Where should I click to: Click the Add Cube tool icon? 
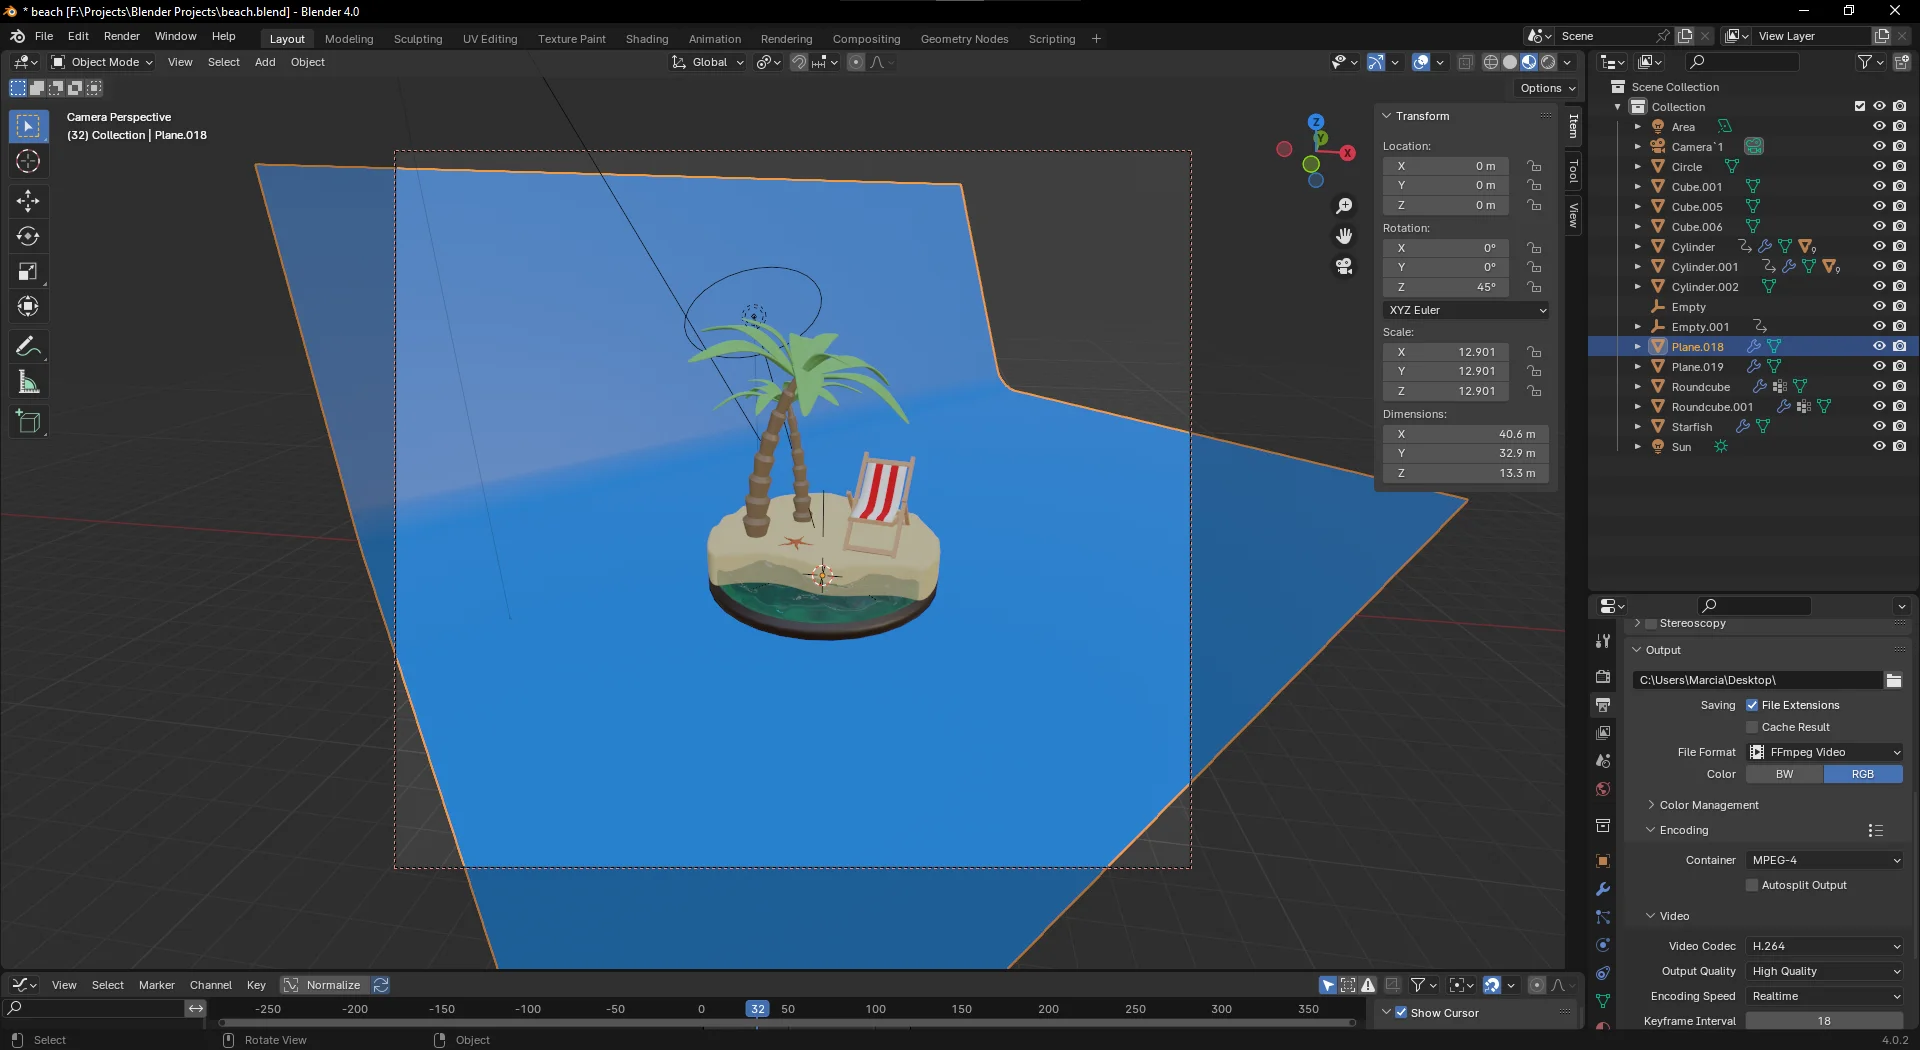tap(28, 422)
